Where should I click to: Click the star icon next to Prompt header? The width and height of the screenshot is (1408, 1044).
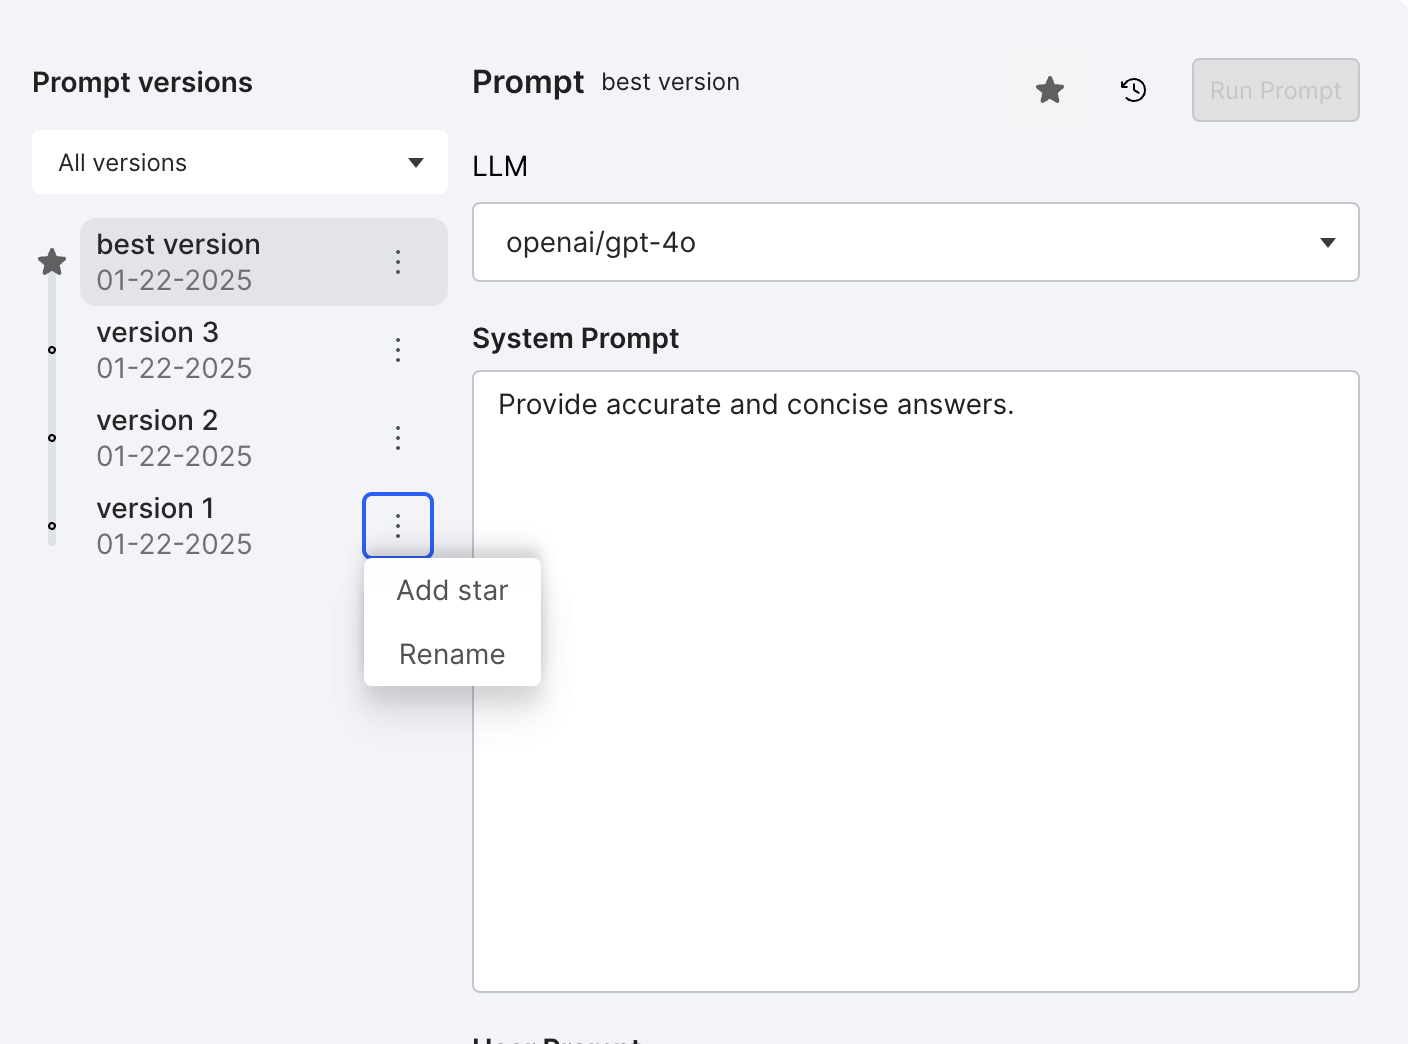(x=1050, y=90)
